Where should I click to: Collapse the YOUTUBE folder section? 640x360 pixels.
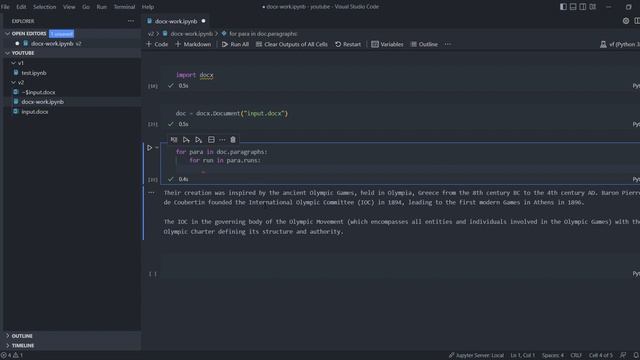(7, 53)
